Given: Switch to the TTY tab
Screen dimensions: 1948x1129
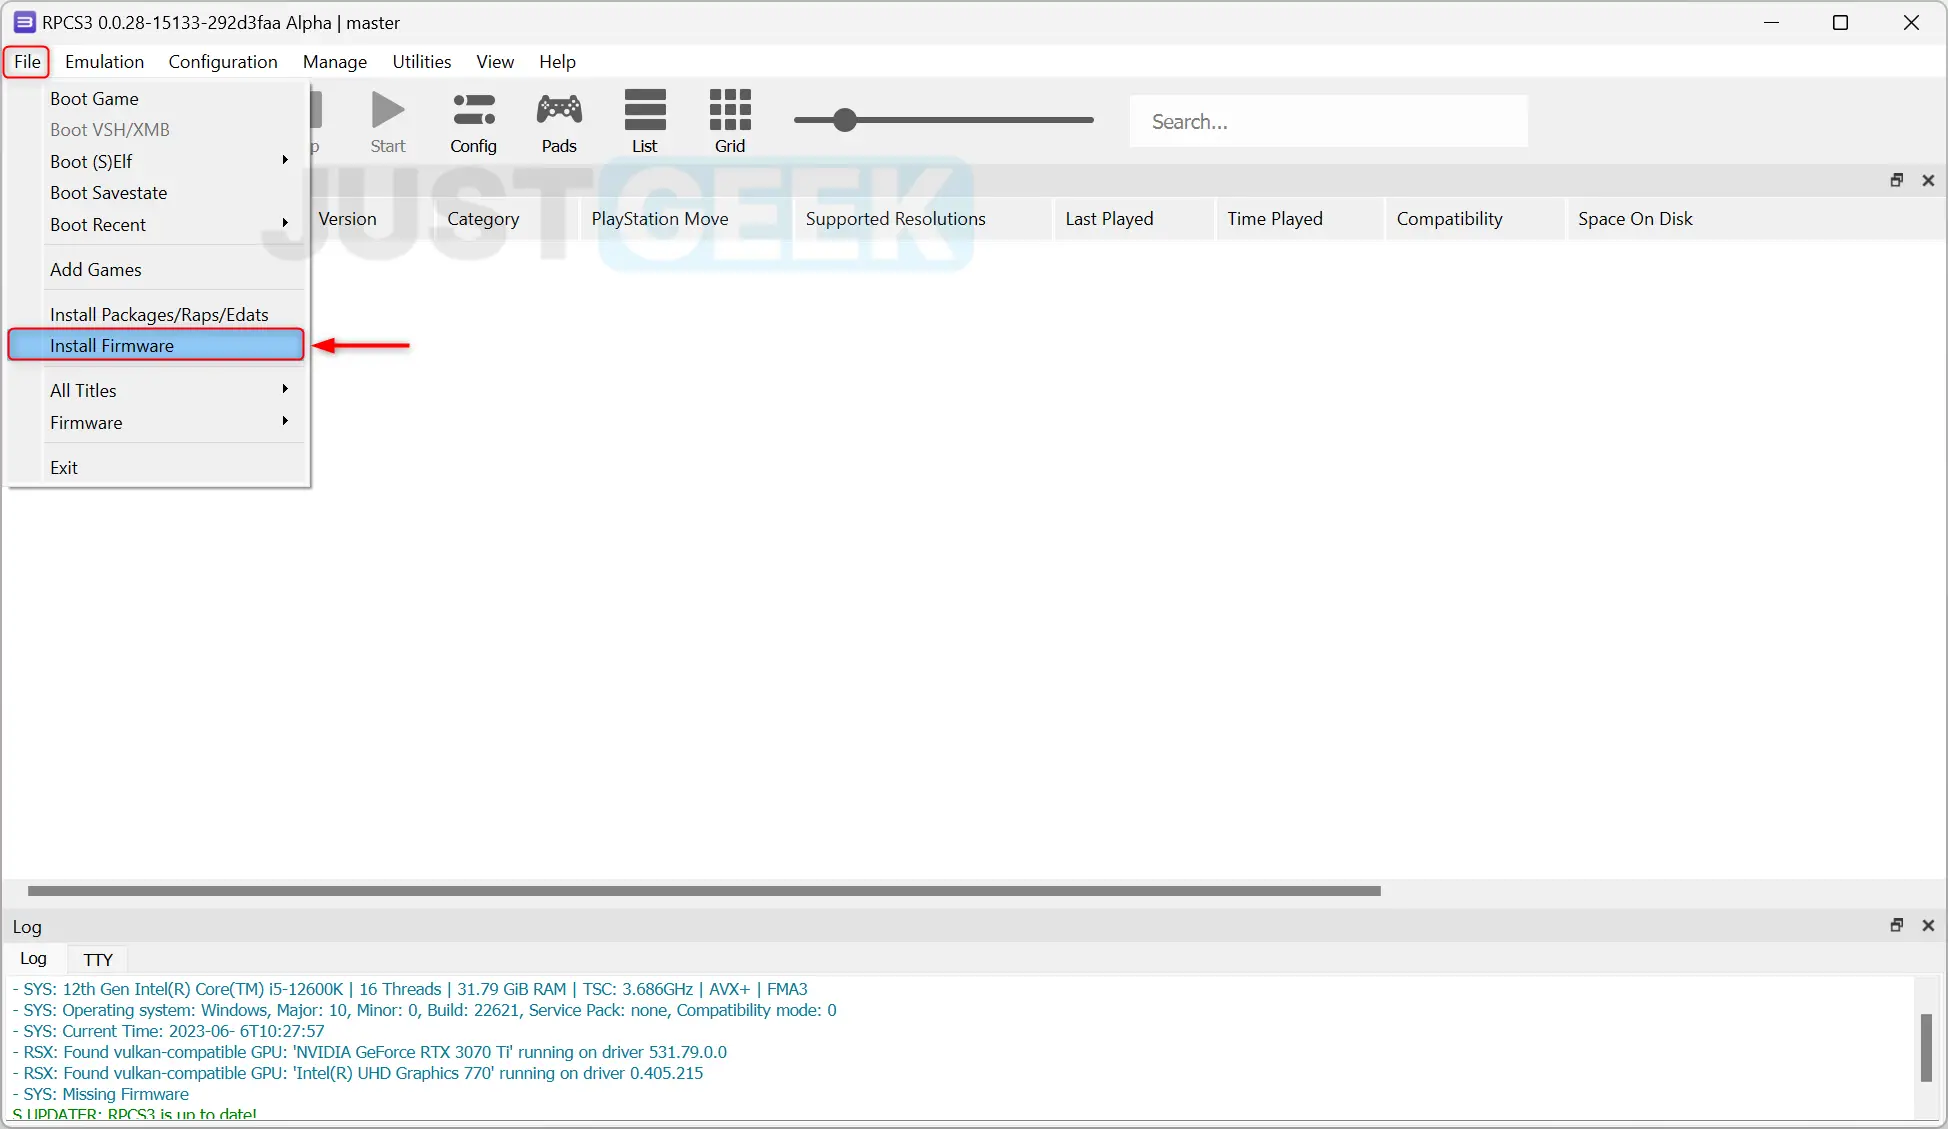Looking at the screenshot, I should point(98,959).
